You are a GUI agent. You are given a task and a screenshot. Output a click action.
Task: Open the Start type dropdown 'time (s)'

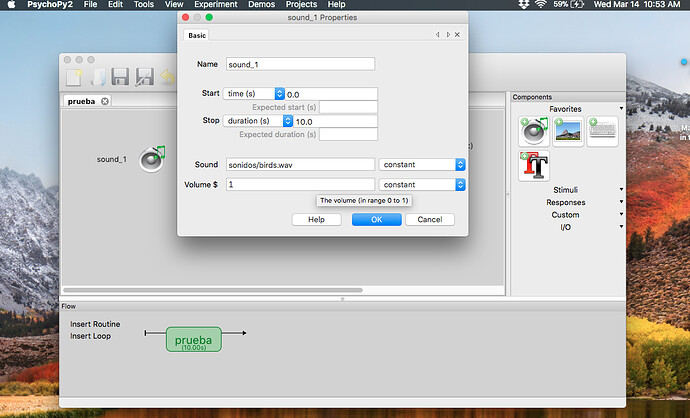coord(254,94)
